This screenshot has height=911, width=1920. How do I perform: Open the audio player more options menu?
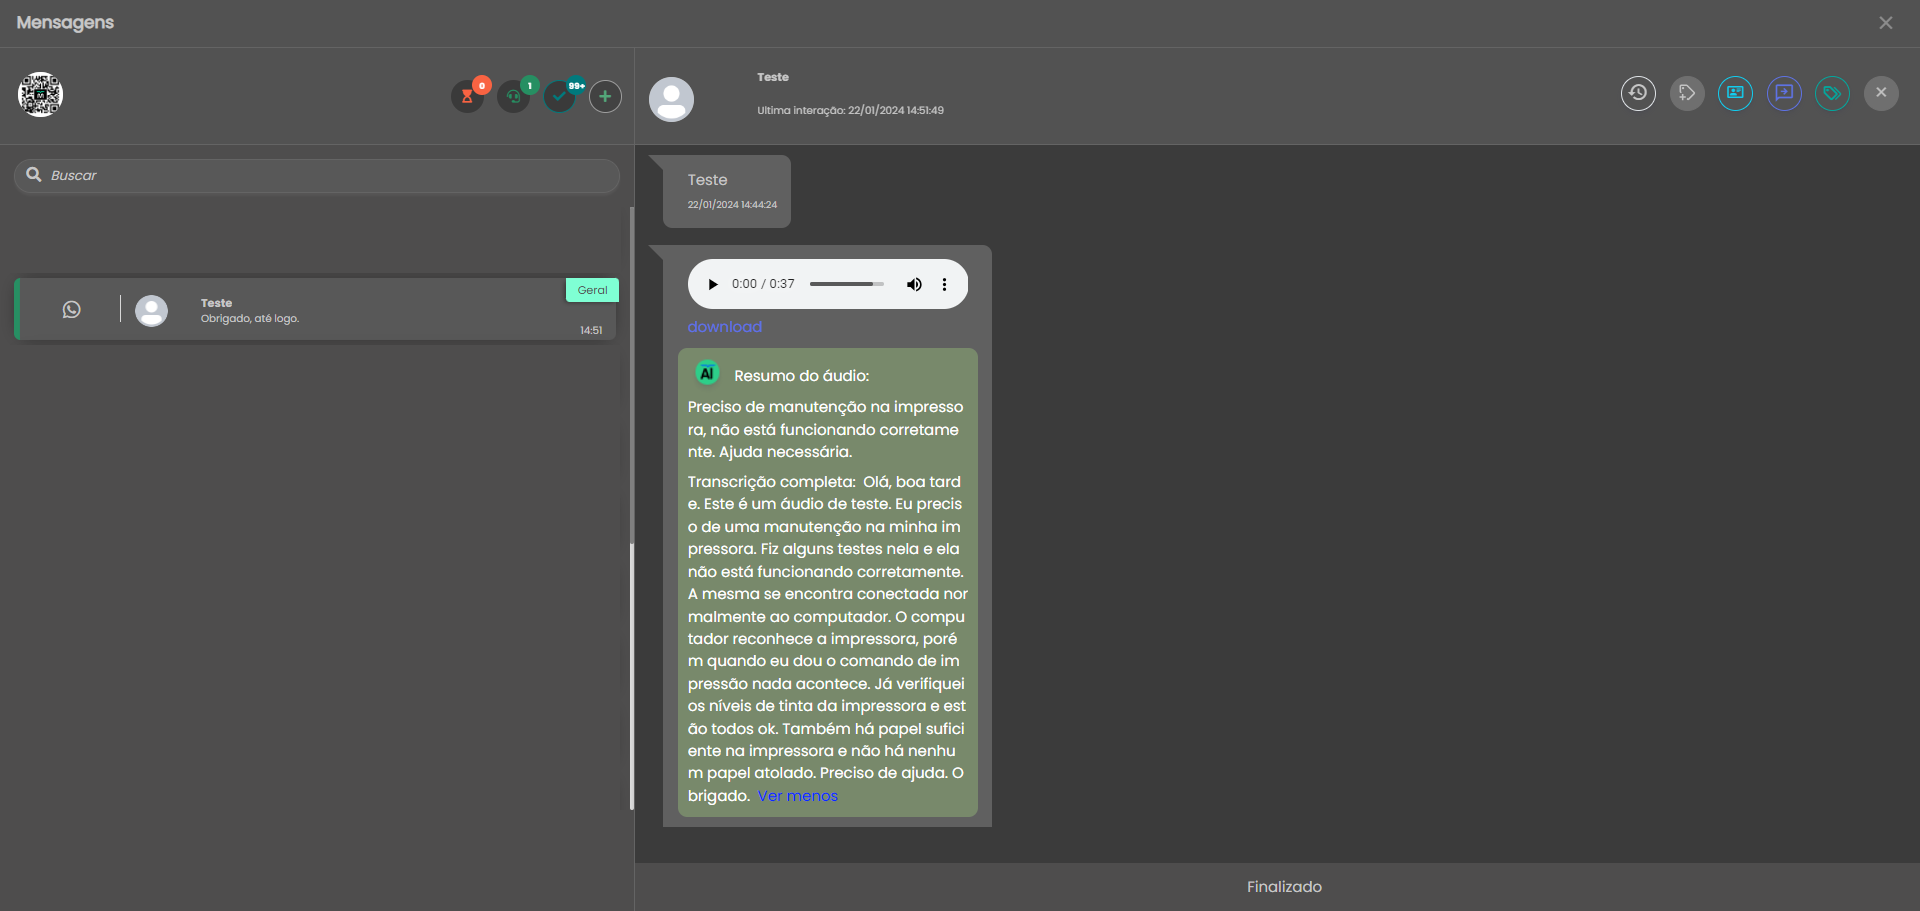click(x=944, y=284)
